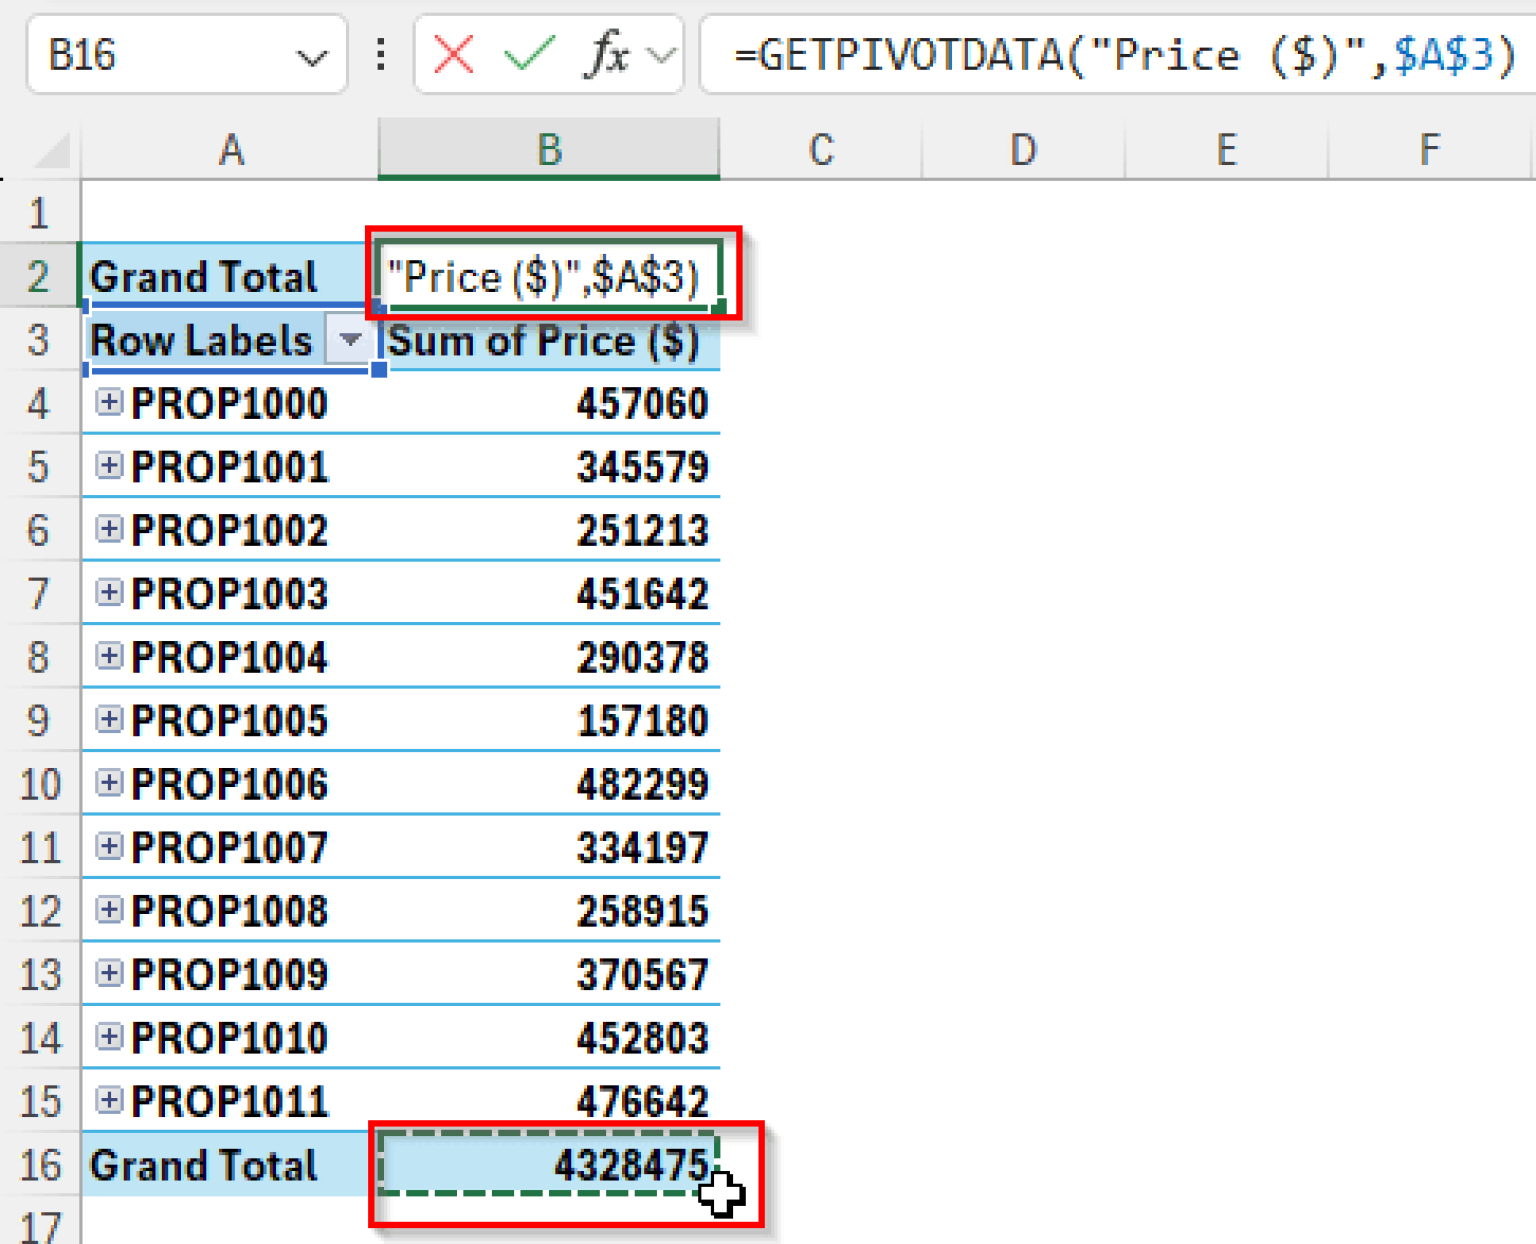The height and width of the screenshot is (1244, 1536).
Task: Open the Insert Function fx icon
Action: [x=607, y=54]
